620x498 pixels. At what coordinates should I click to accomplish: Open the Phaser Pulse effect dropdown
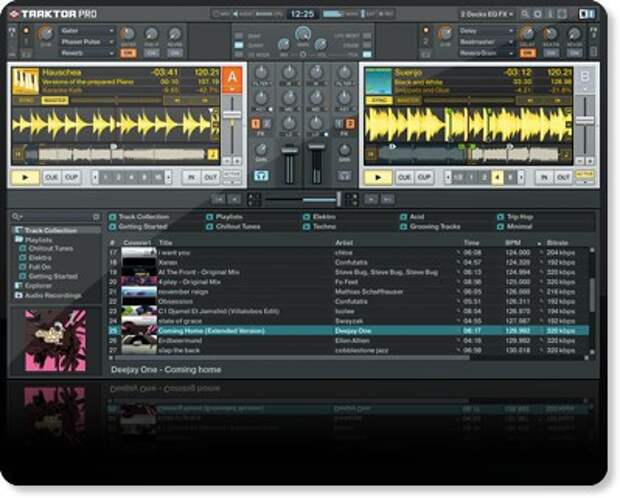(x=87, y=42)
